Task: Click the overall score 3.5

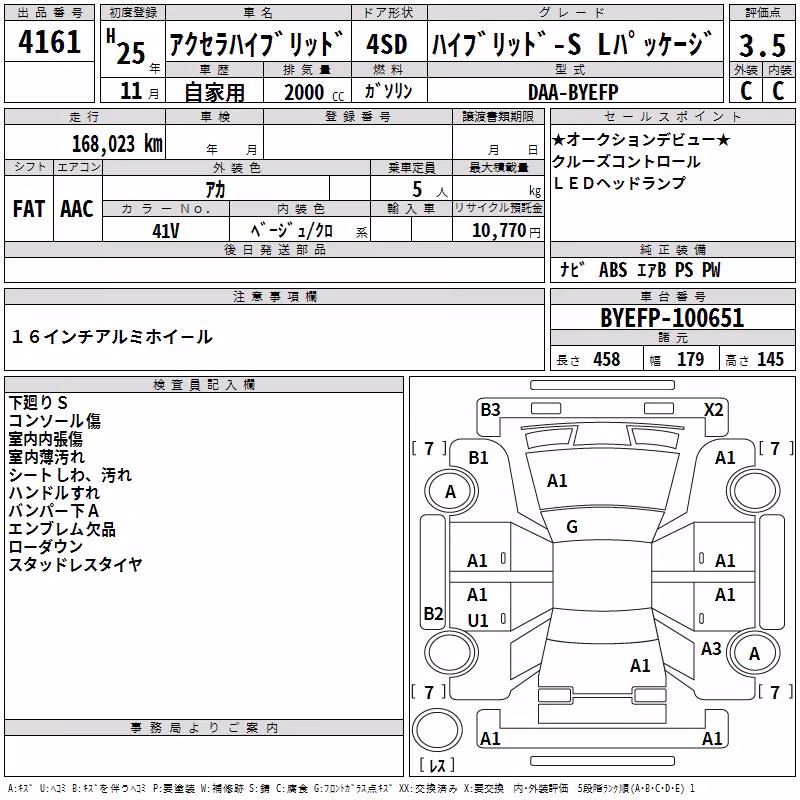Action: point(762,45)
